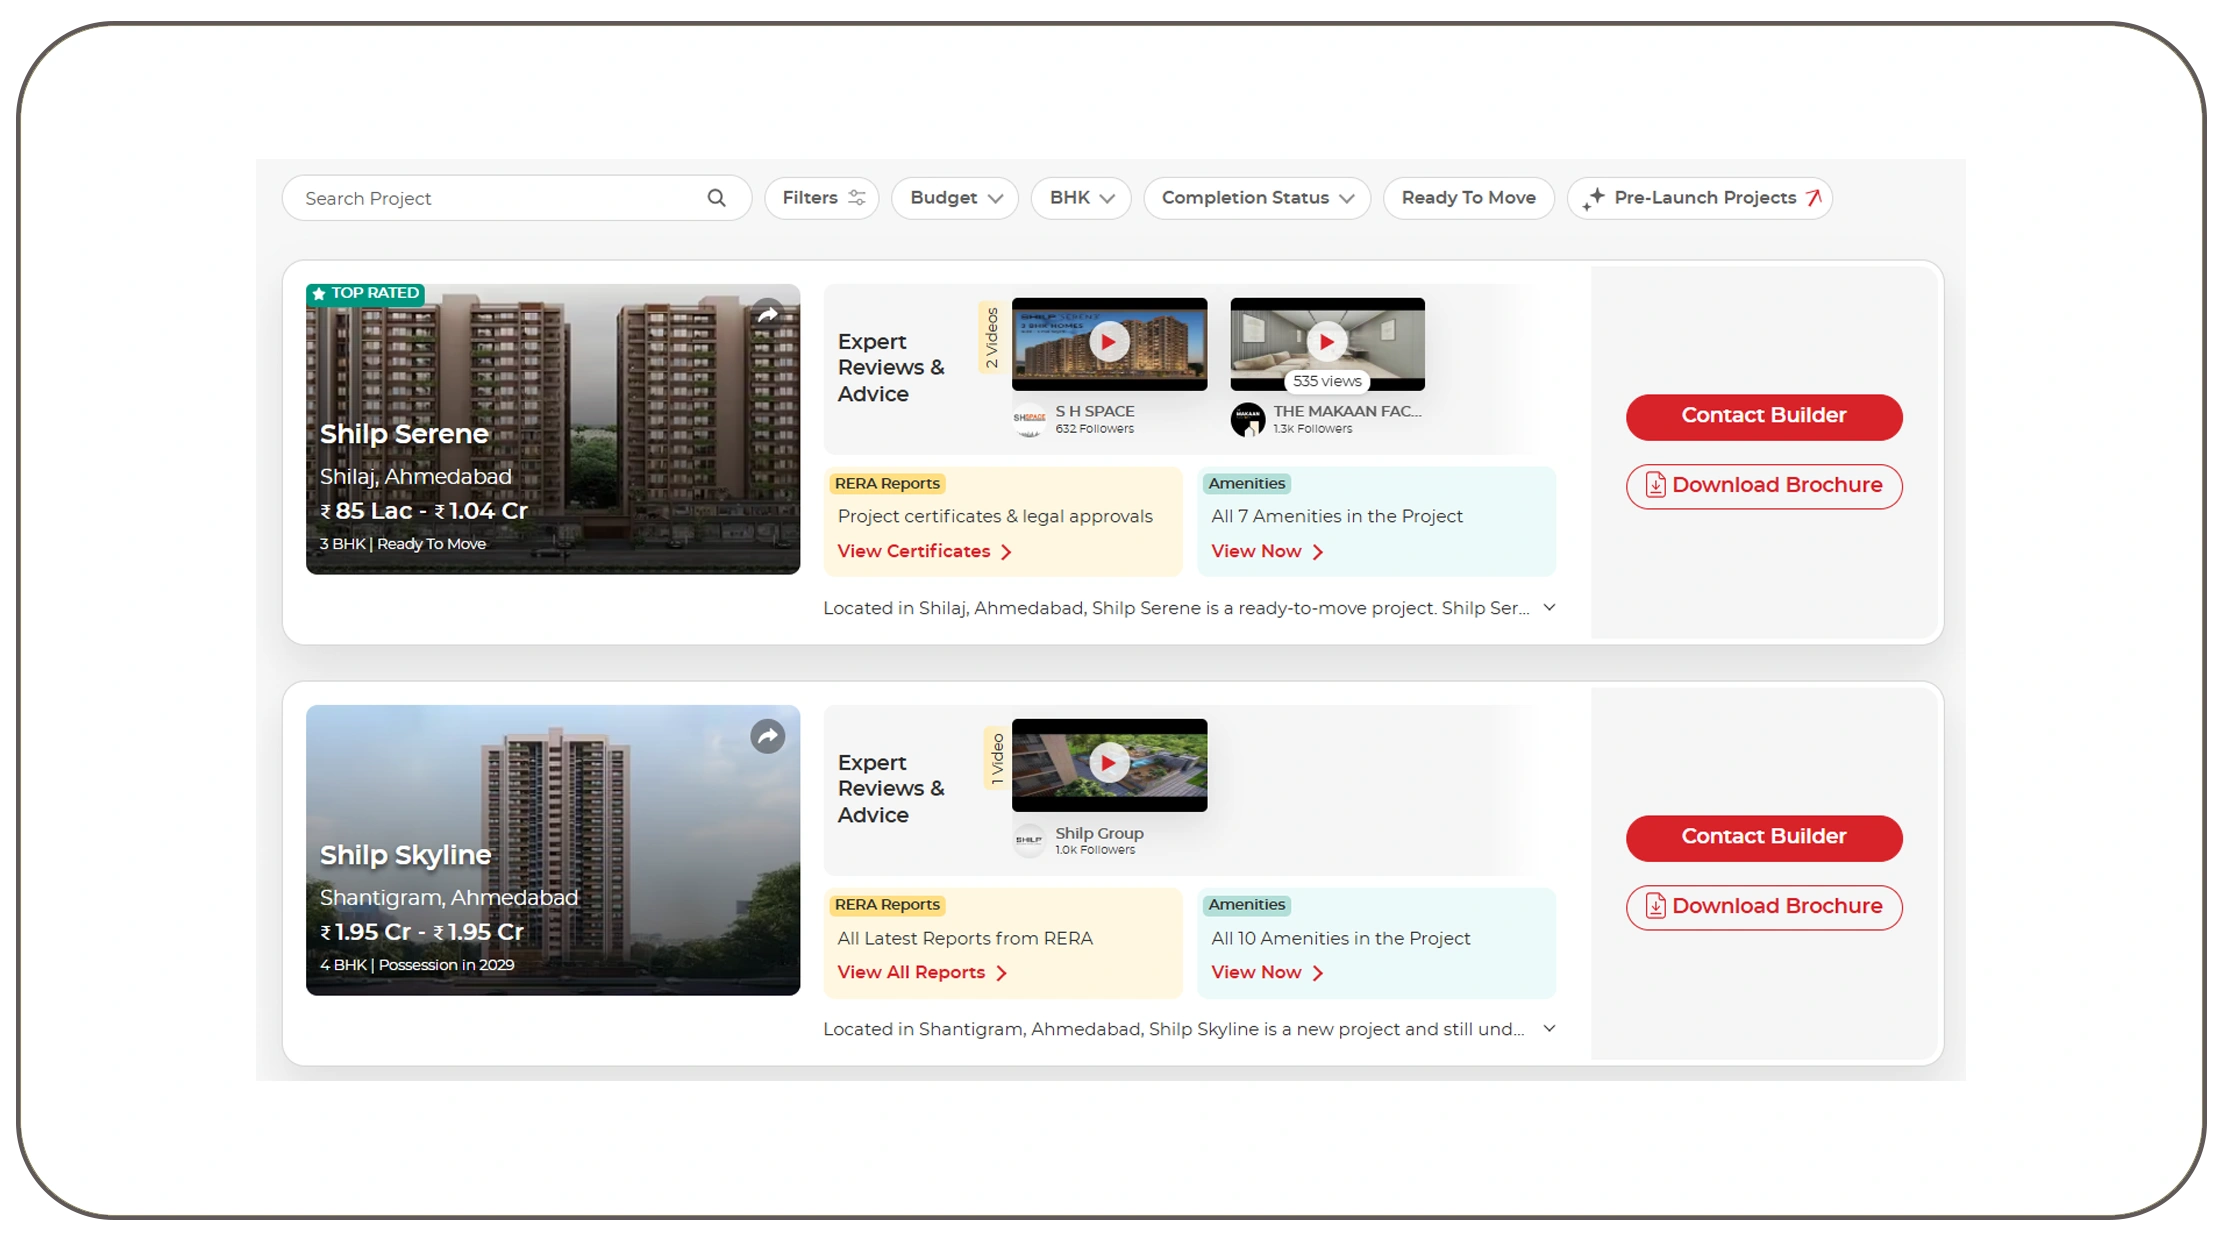Open Shilp Skyline project image
This screenshot has height=1240, width=2223.
tap(553, 850)
